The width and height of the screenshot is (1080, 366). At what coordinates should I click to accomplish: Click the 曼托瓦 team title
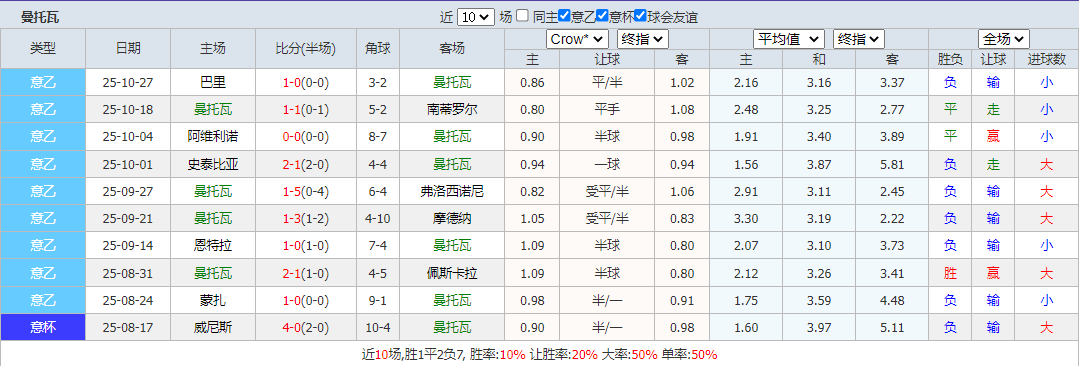pos(40,18)
